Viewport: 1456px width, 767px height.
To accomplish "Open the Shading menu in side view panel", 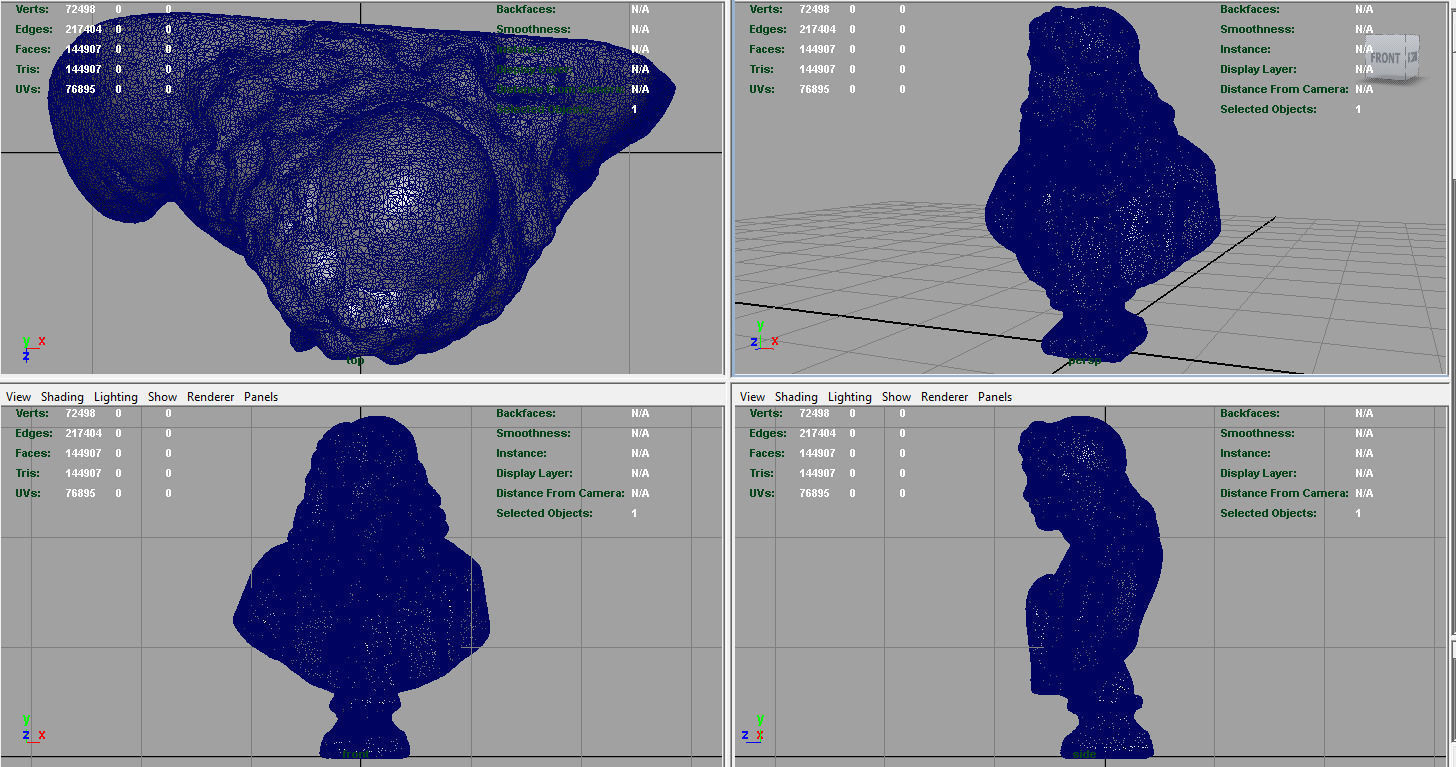I will click(x=796, y=397).
